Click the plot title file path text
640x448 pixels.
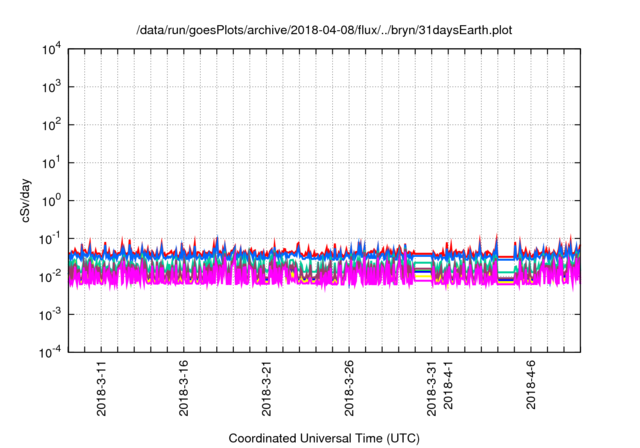(x=321, y=31)
